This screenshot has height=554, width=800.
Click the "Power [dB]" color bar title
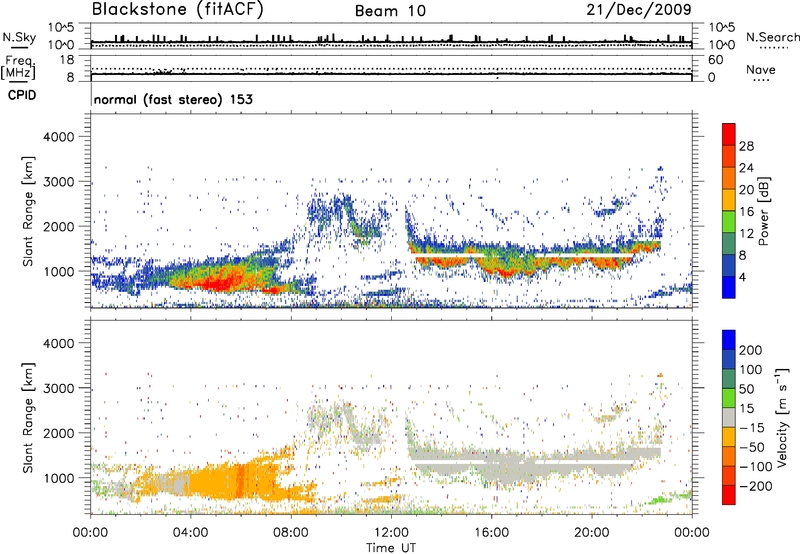click(x=763, y=211)
